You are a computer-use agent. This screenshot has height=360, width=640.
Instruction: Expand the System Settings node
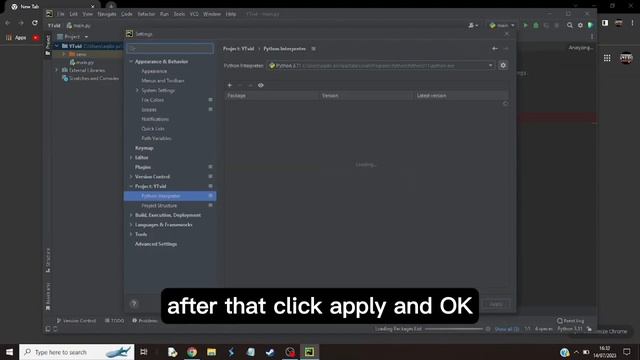138,90
